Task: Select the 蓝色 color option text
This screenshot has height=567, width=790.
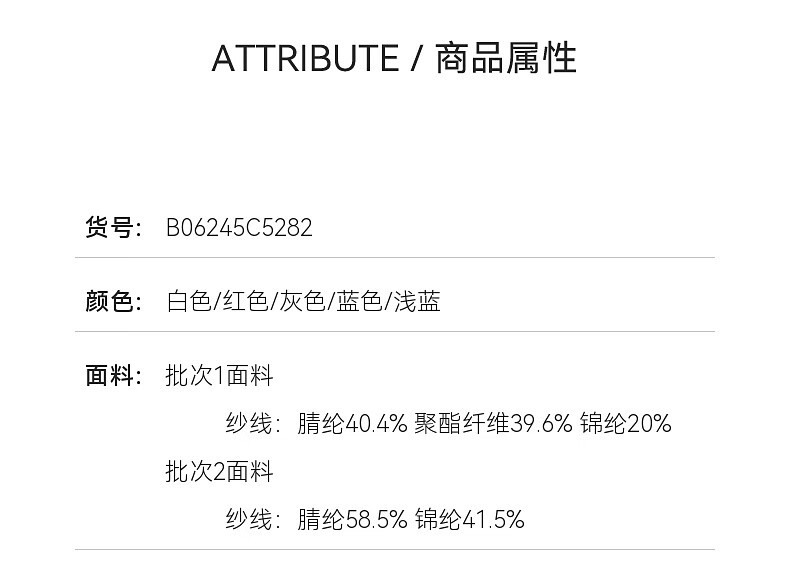Action: click(360, 301)
